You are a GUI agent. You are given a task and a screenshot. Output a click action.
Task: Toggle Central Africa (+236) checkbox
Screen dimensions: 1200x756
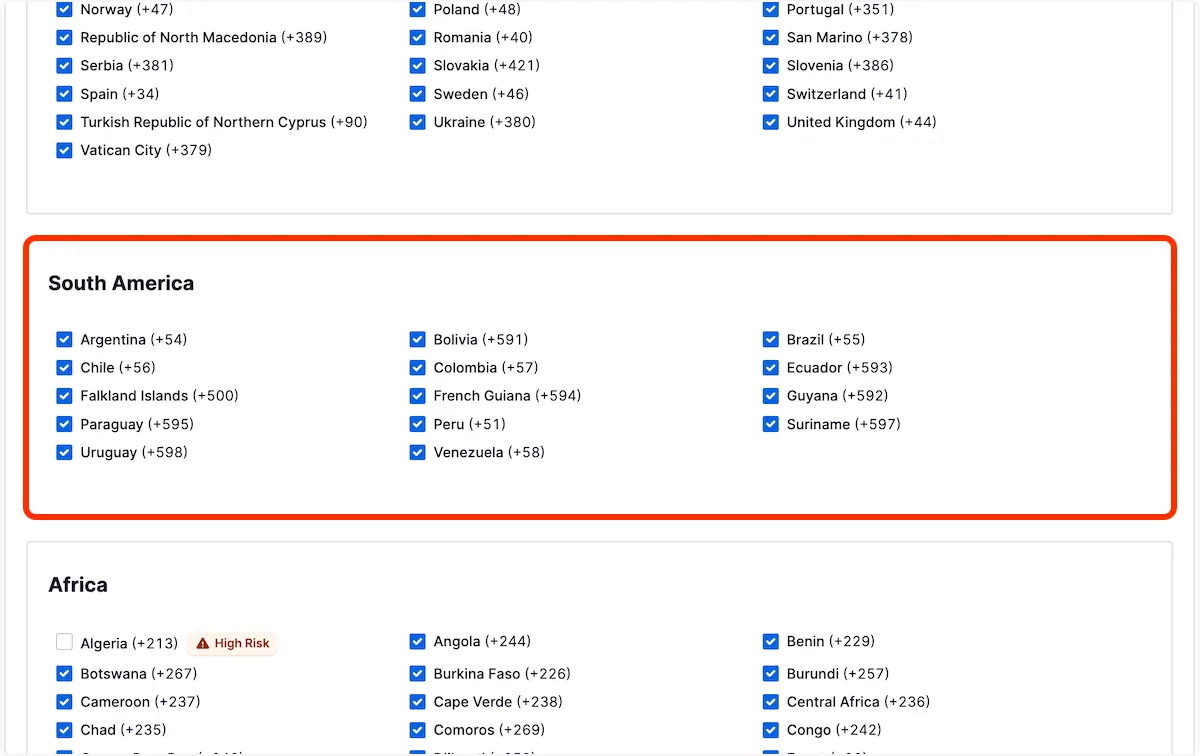coord(771,702)
